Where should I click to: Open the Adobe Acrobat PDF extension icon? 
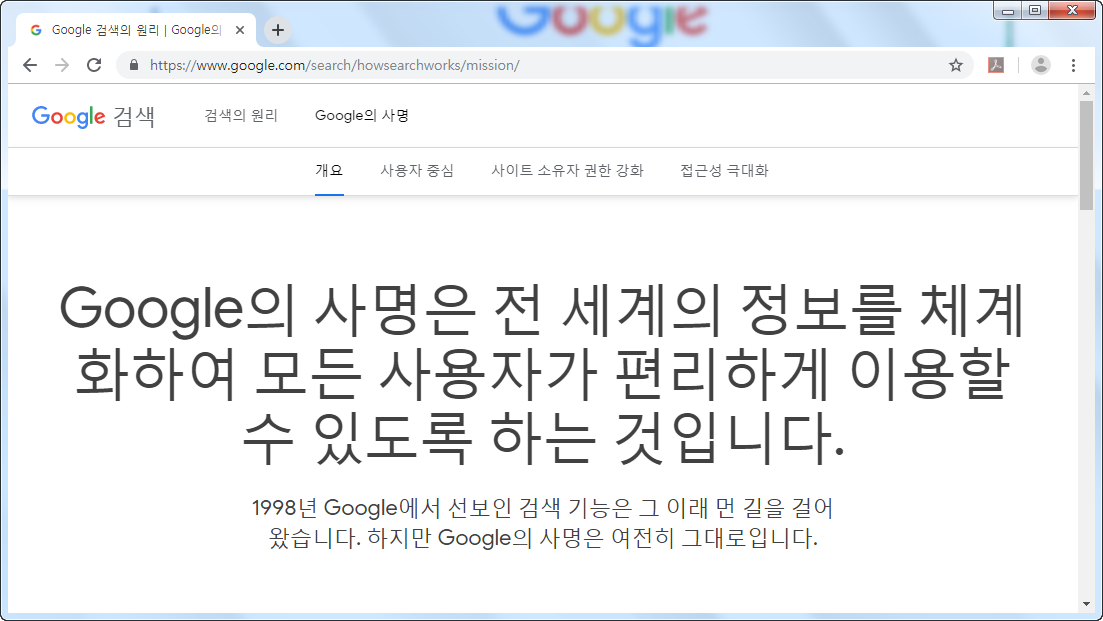click(x=995, y=65)
